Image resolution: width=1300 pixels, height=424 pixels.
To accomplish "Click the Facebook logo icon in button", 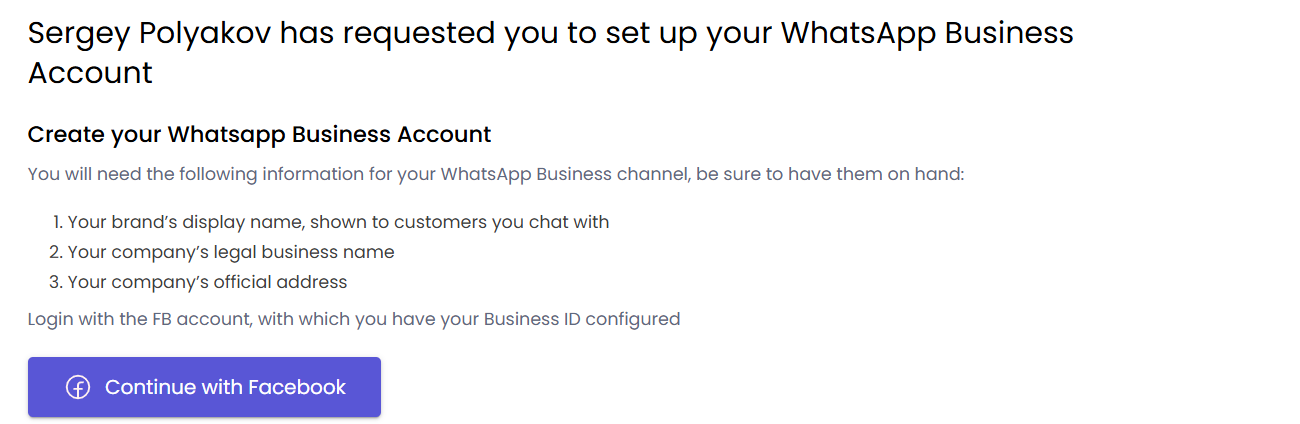I will pyautogui.click(x=78, y=387).
